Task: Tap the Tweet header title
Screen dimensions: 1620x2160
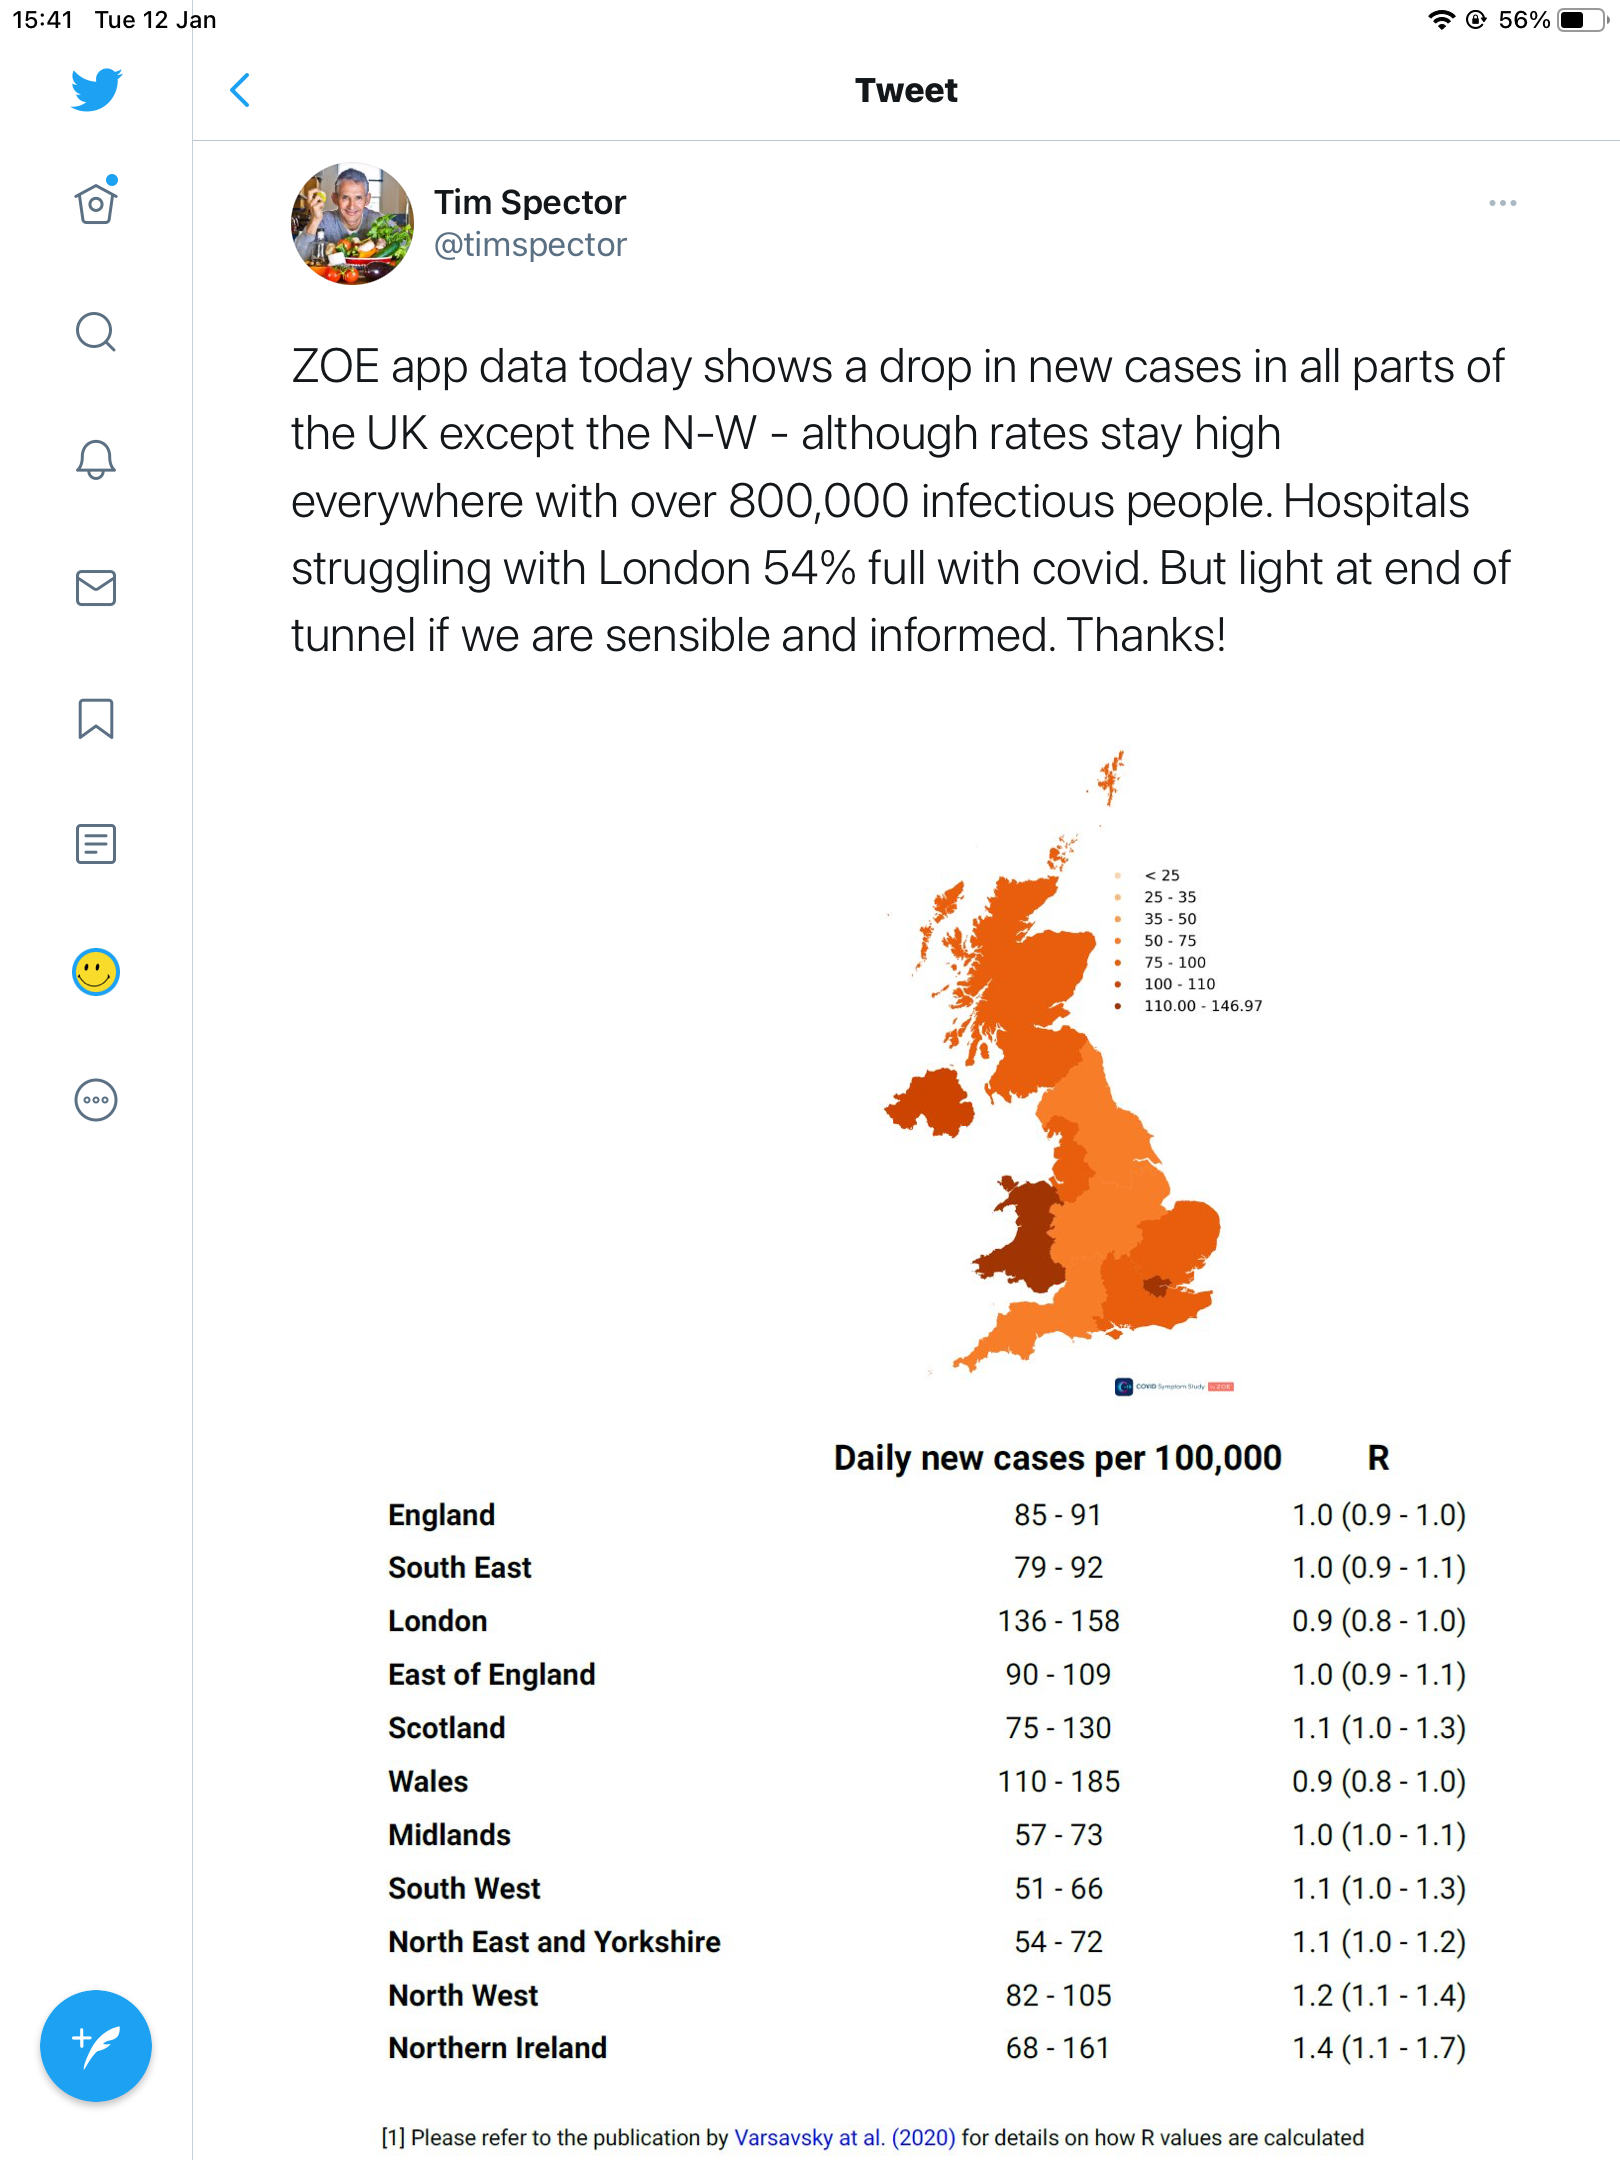Action: pos(906,90)
